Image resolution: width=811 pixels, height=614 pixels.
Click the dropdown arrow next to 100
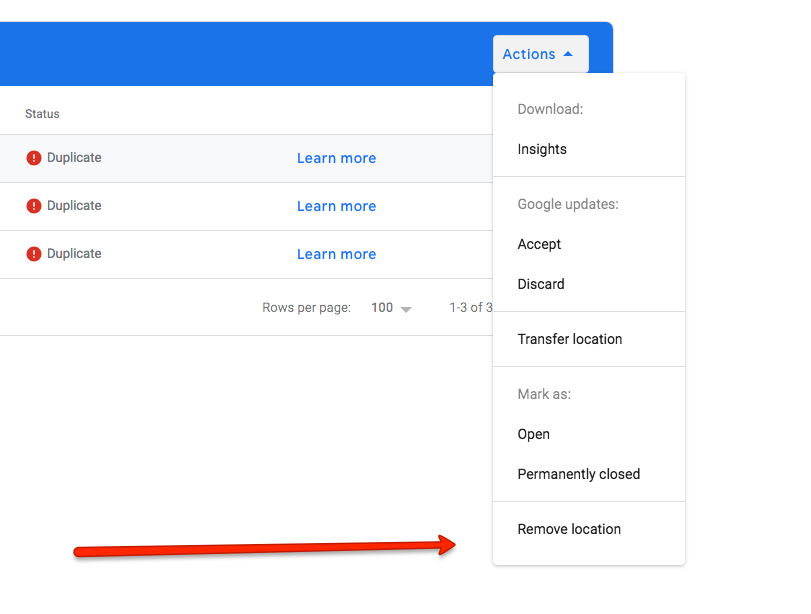pos(408,308)
